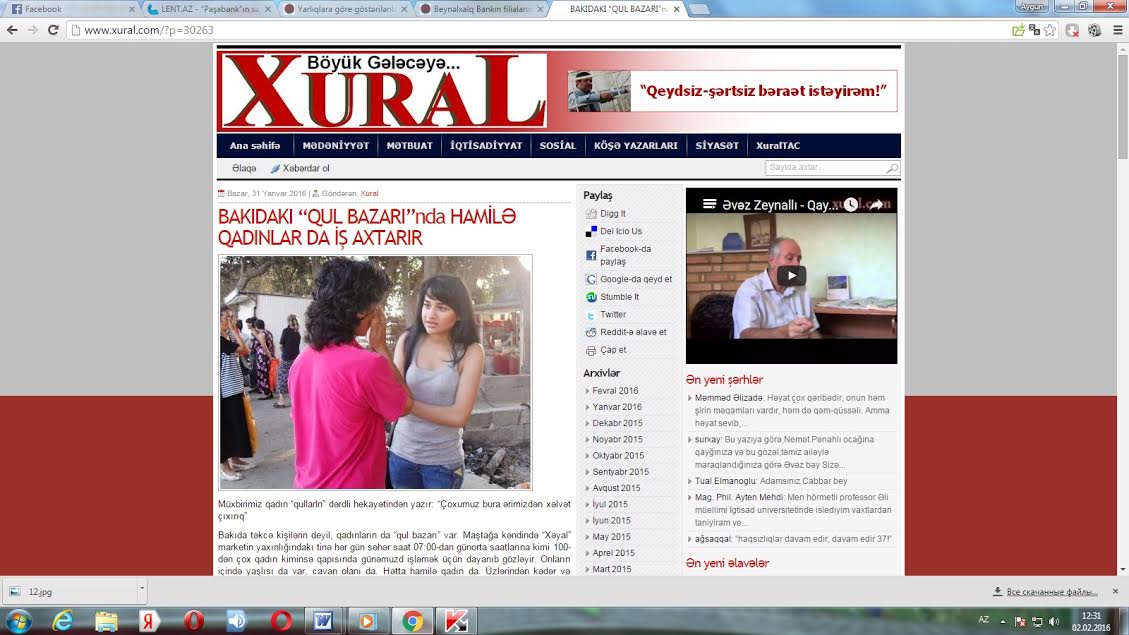Click the article photo of two women
Viewport: 1129px width, 635px height.
point(375,372)
